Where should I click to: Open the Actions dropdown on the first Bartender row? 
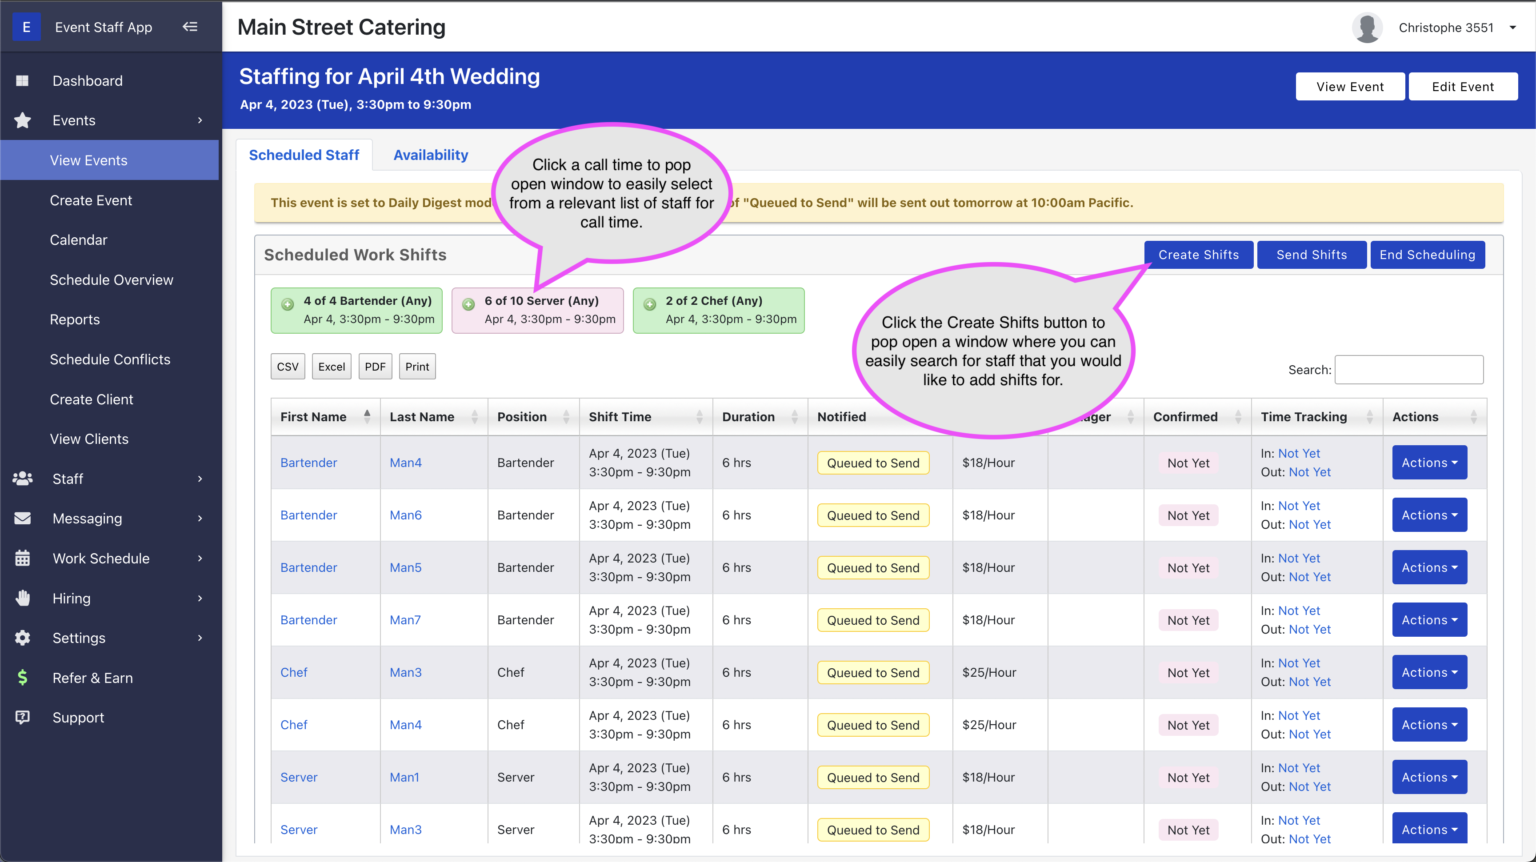[1429, 462]
